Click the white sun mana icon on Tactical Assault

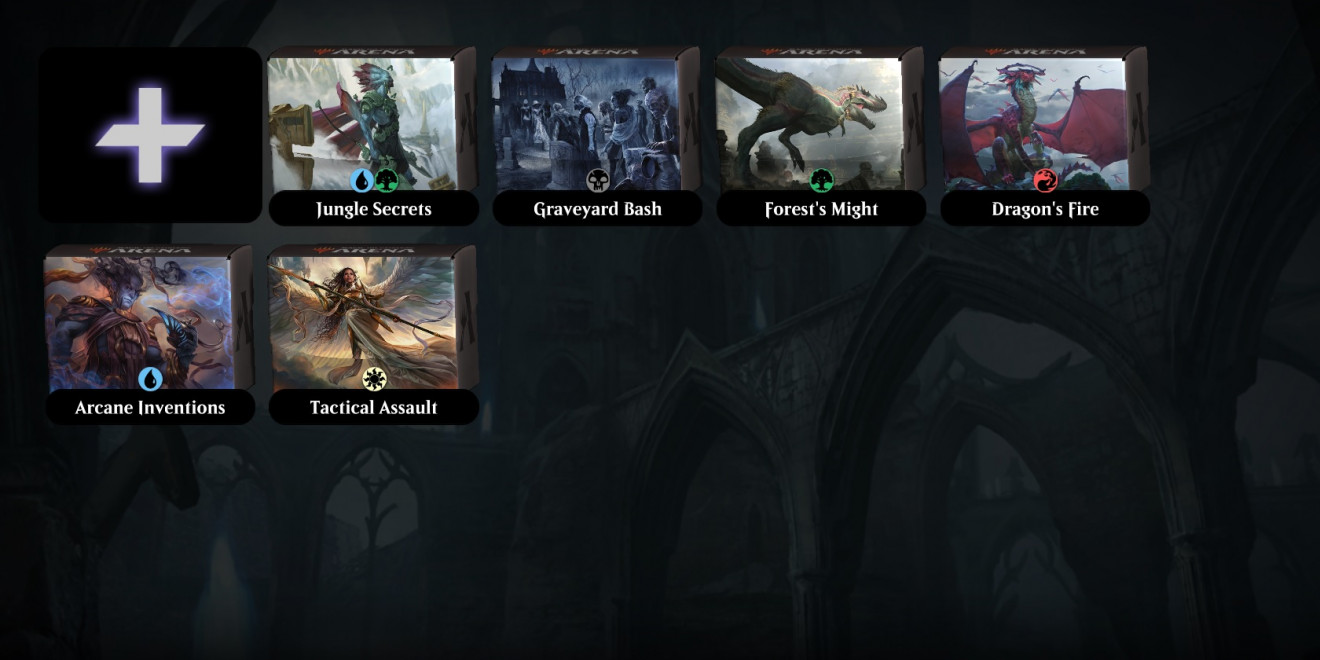(x=374, y=379)
